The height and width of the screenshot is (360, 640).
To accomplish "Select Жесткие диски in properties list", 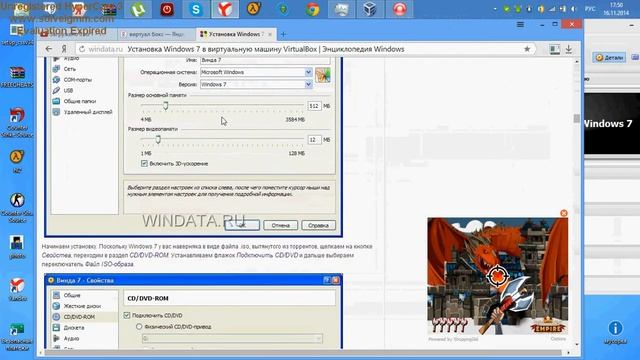I will (x=82, y=306).
